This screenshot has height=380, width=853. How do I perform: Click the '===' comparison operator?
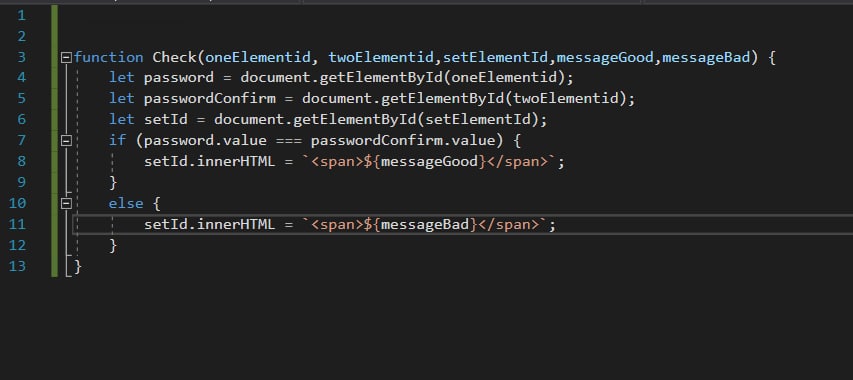[288, 141]
